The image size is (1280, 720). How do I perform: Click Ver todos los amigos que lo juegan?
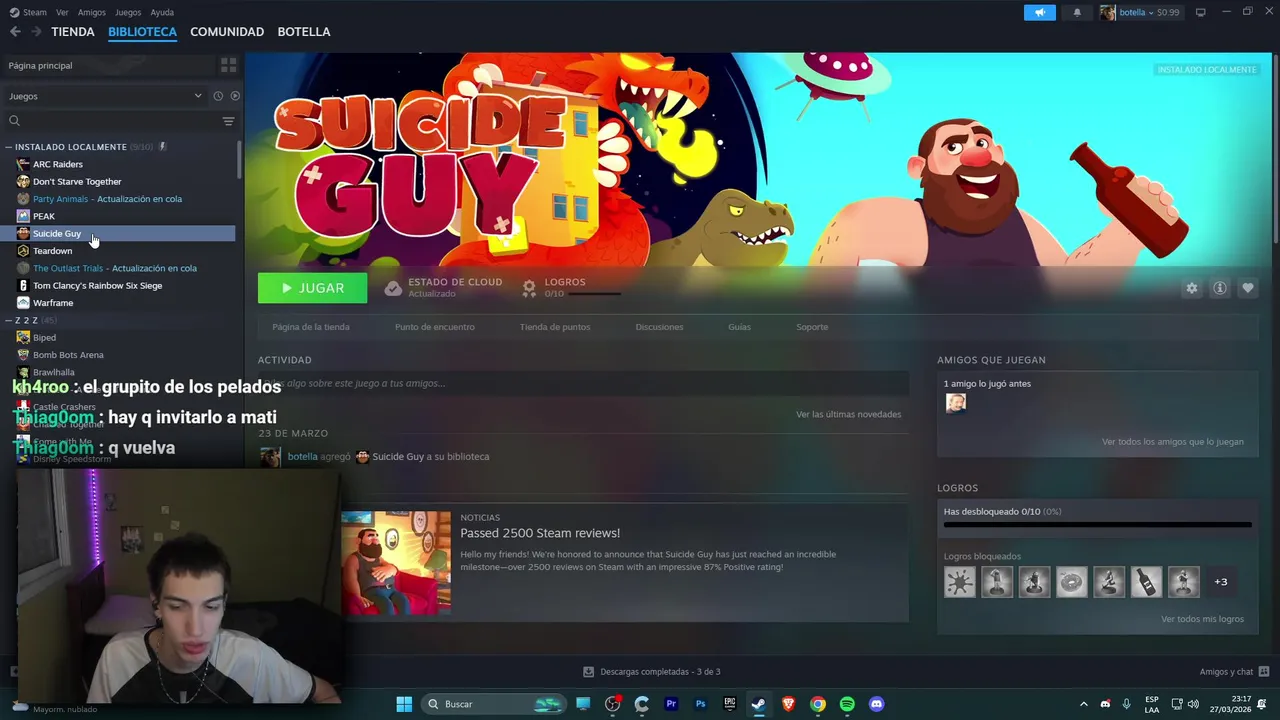point(1172,442)
